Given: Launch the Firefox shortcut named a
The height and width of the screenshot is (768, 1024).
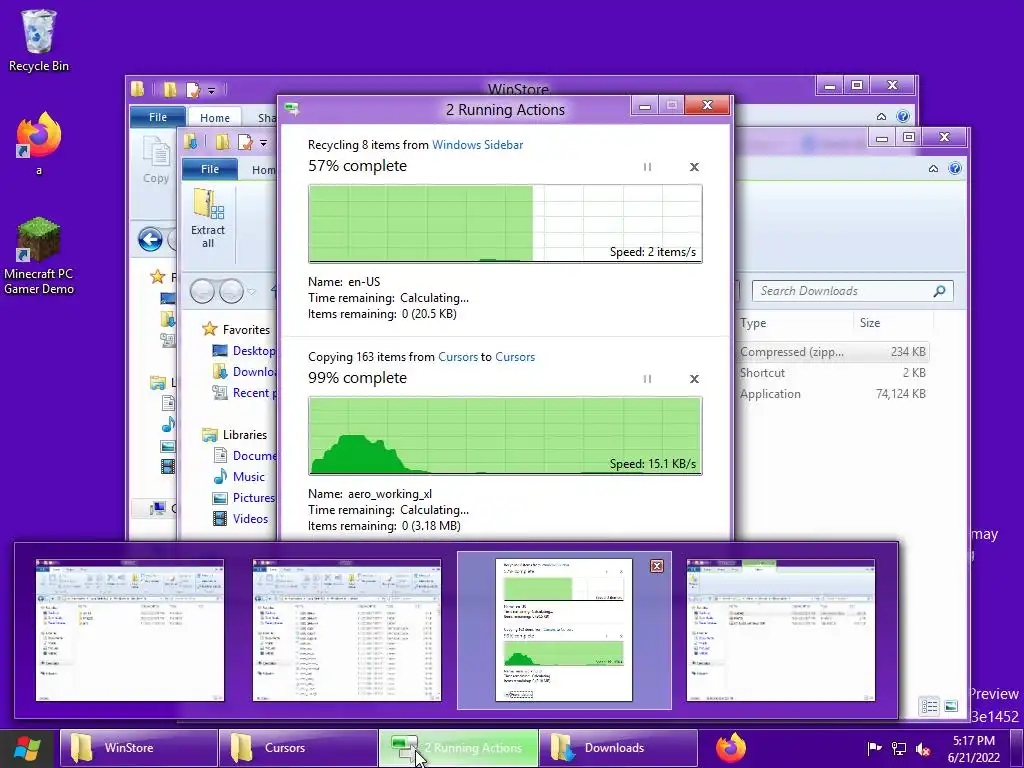Looking at the screenshot, I should tap(39, 144).
